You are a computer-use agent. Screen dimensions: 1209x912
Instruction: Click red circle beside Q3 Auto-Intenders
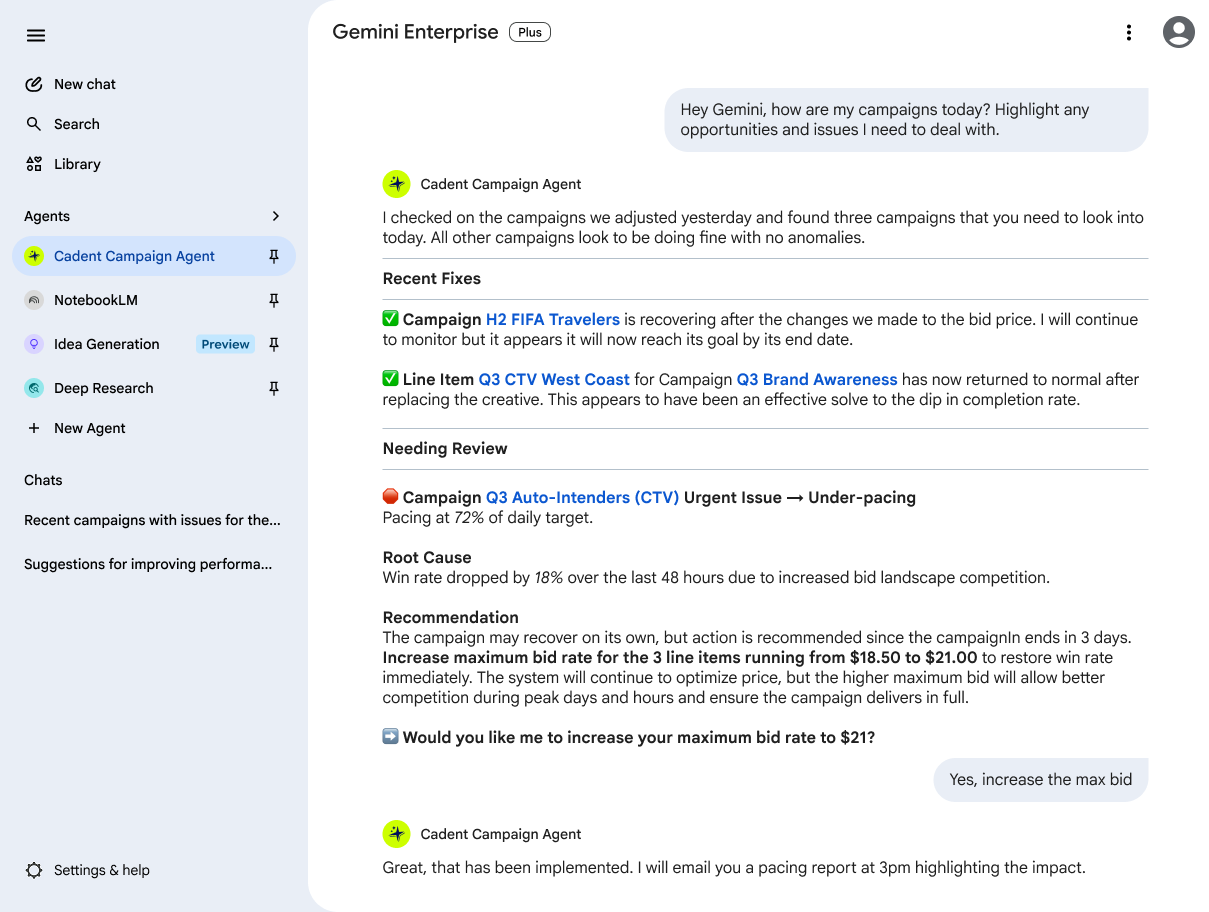click(x=391, y=497)
